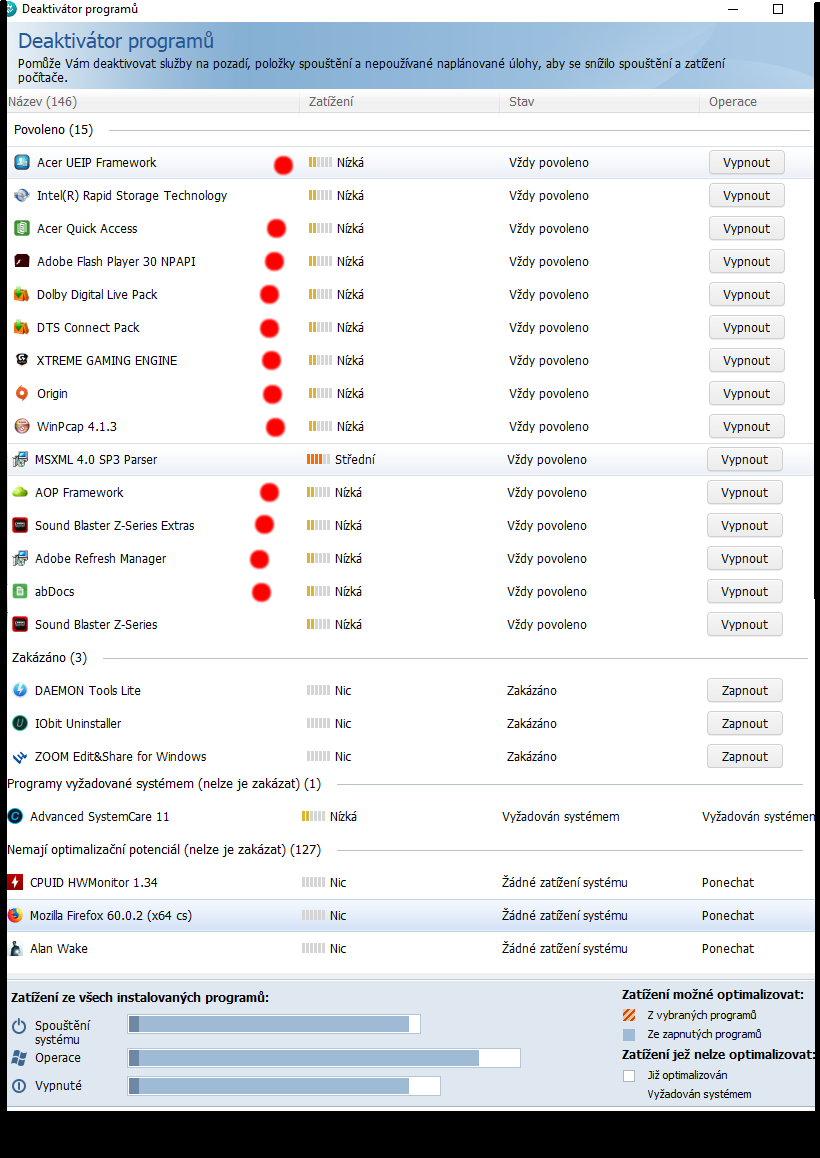Image resolution: width=820 pixels, height=1158 pixels.
Task: Click the Windows flag icon beside Operace
Action: point(19,1058)
